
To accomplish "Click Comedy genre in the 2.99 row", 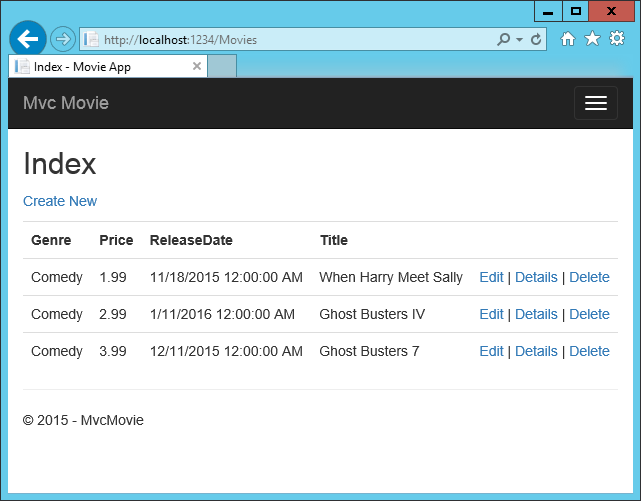I will click(57, 314).
